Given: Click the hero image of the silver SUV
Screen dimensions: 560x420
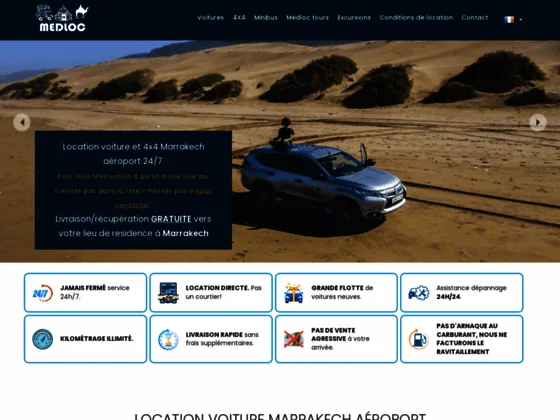Looking at the screenshot, I should 323,182.
